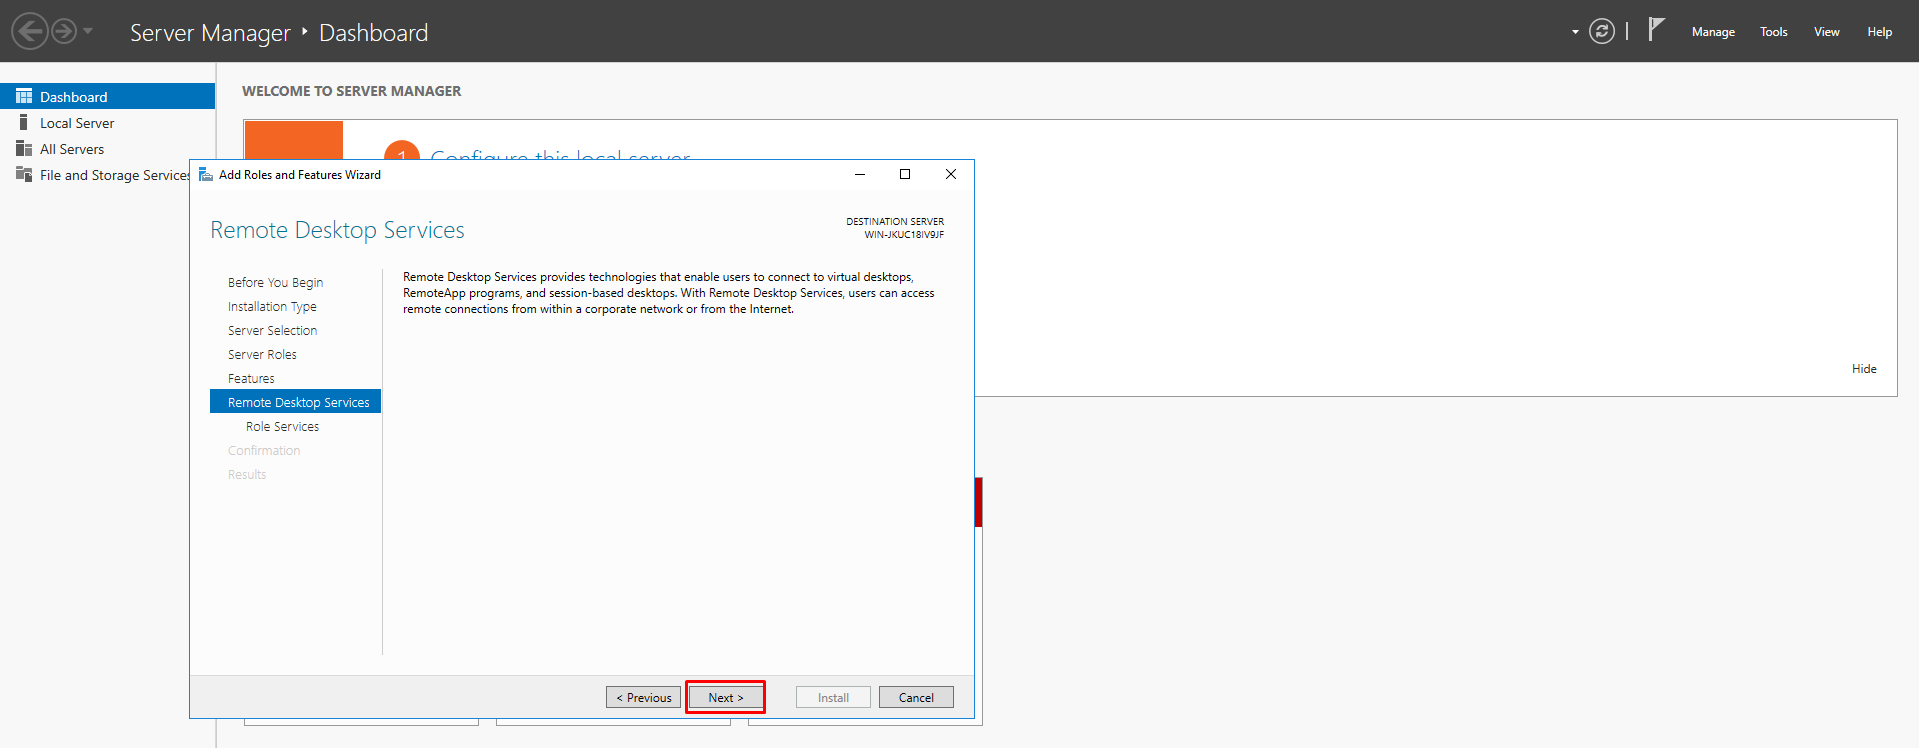Click the Dashboard breadcrumb in the header
The width and height of the screenshot is (1919, 748).
coord(373,32)
